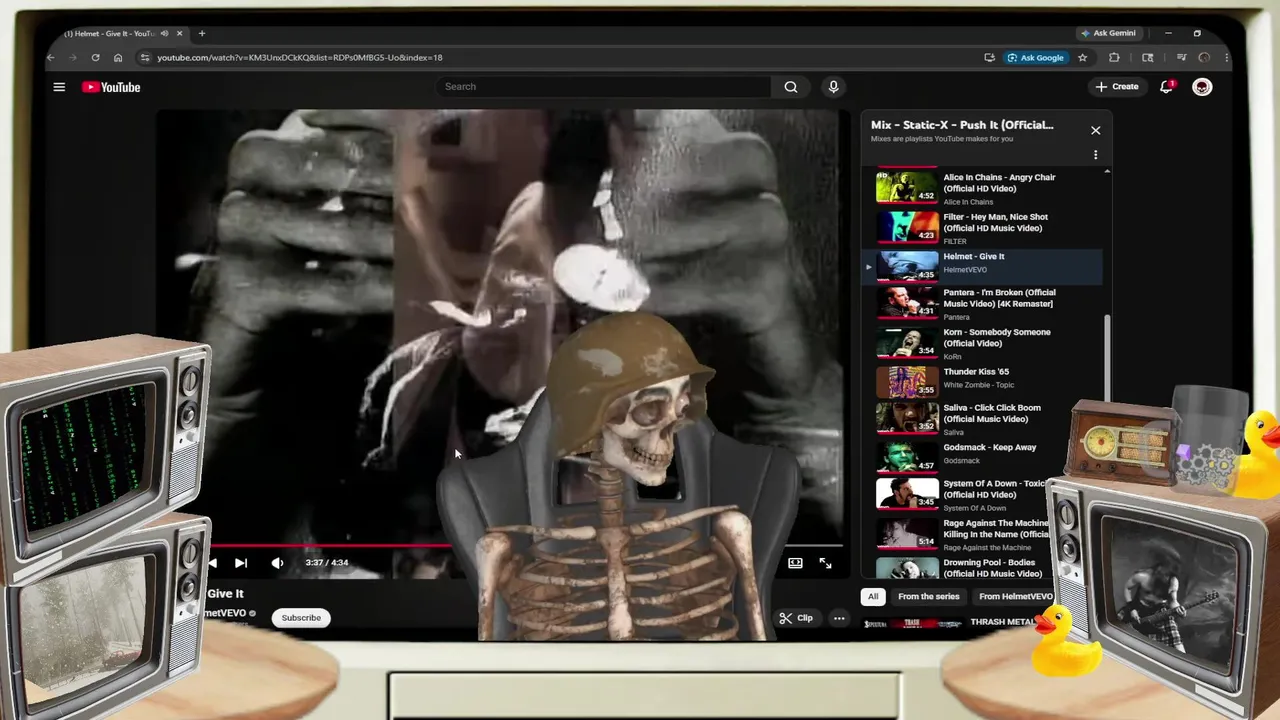Click the browser address bar URL
This screenshot has width=1280, height=720.
pos(299,58)
